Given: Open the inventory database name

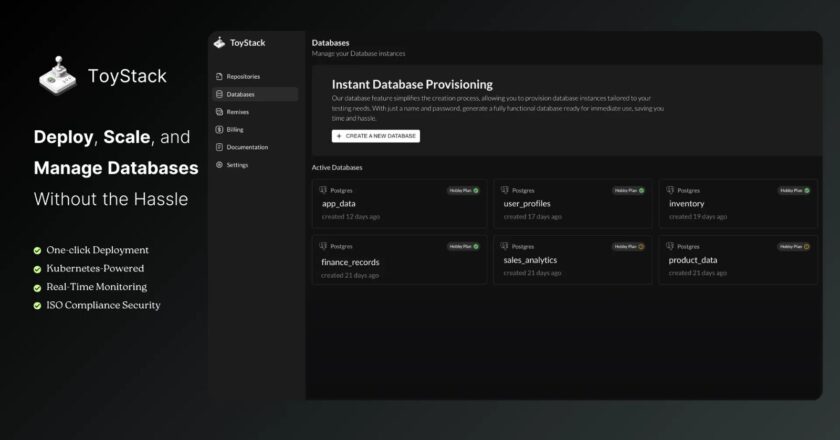Looking at the screenshot, I should tap(687, 204).
